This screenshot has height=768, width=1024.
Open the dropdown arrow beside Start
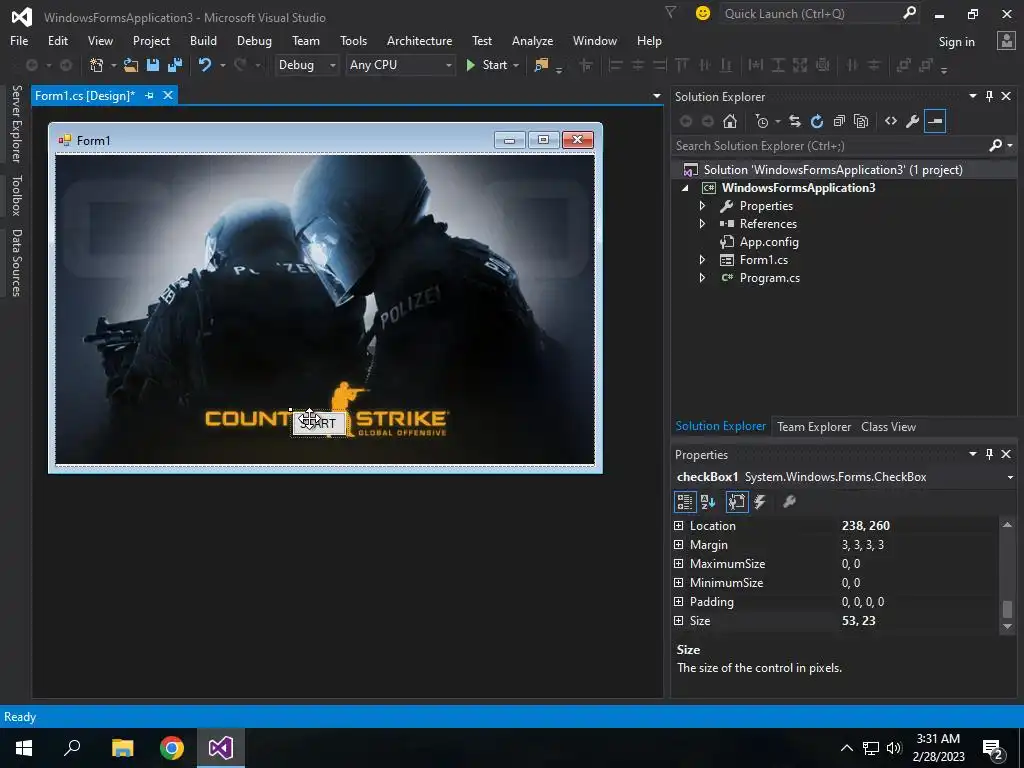(516, 65)
